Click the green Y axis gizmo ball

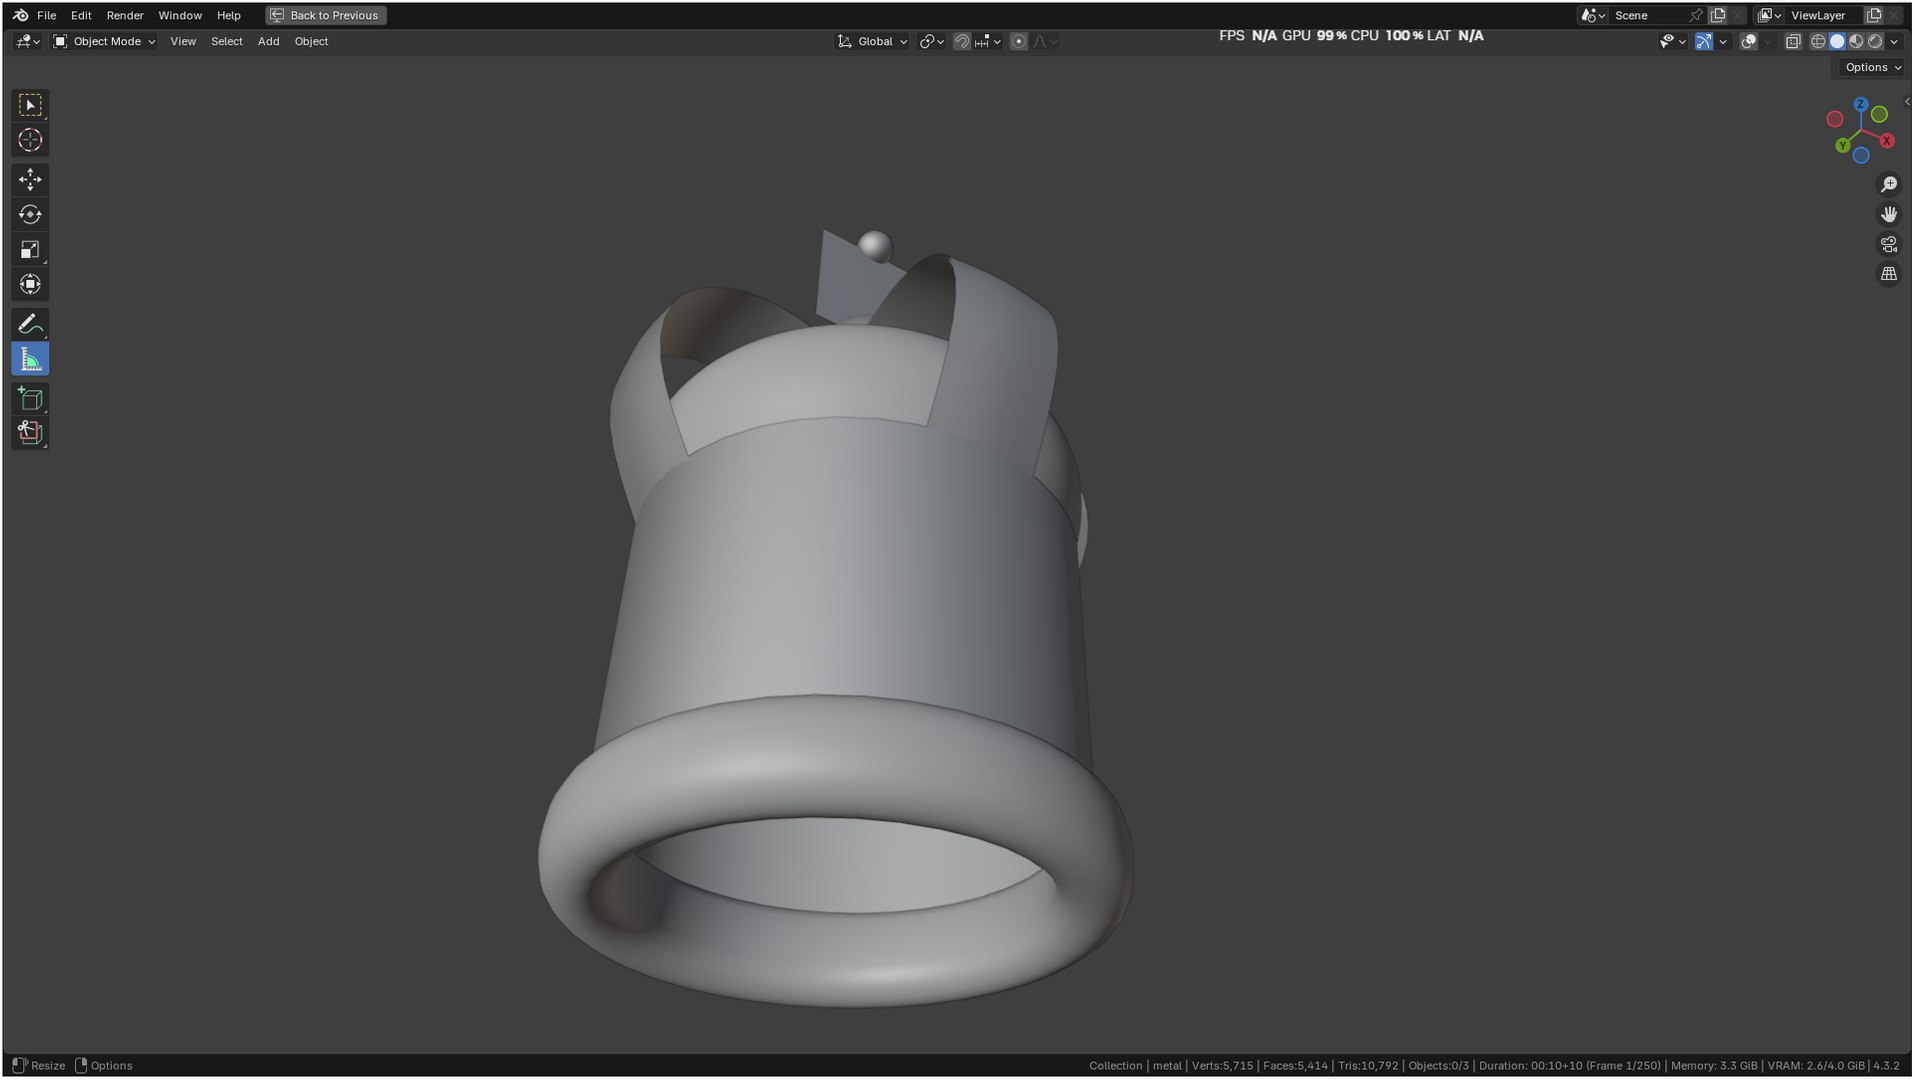point(1842,146)
